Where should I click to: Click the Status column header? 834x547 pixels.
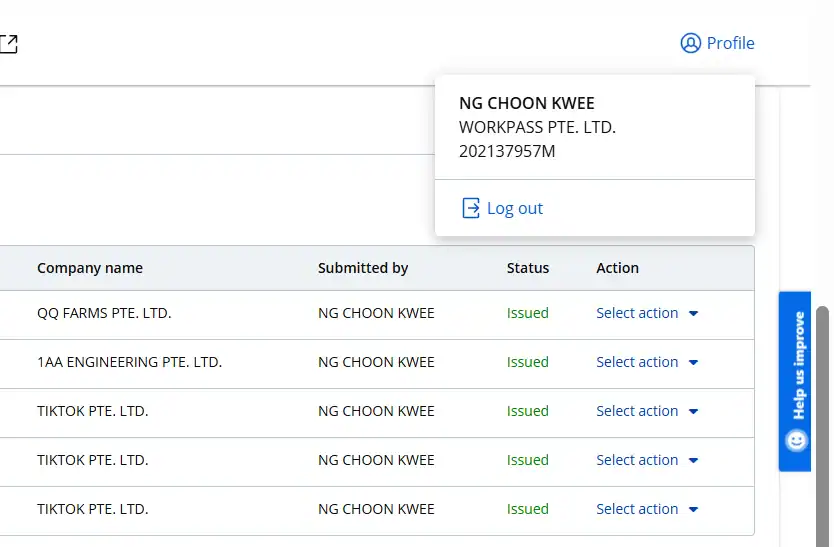click(x=528, y=268)
